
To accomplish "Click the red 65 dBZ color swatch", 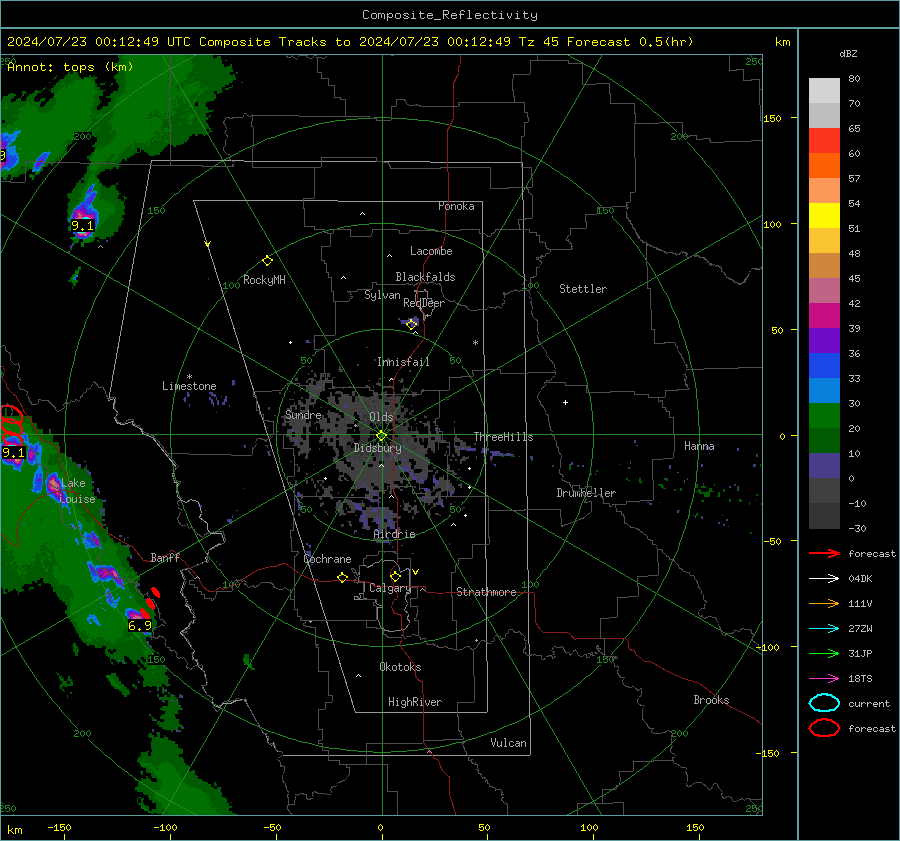I will tap(824, 140).
